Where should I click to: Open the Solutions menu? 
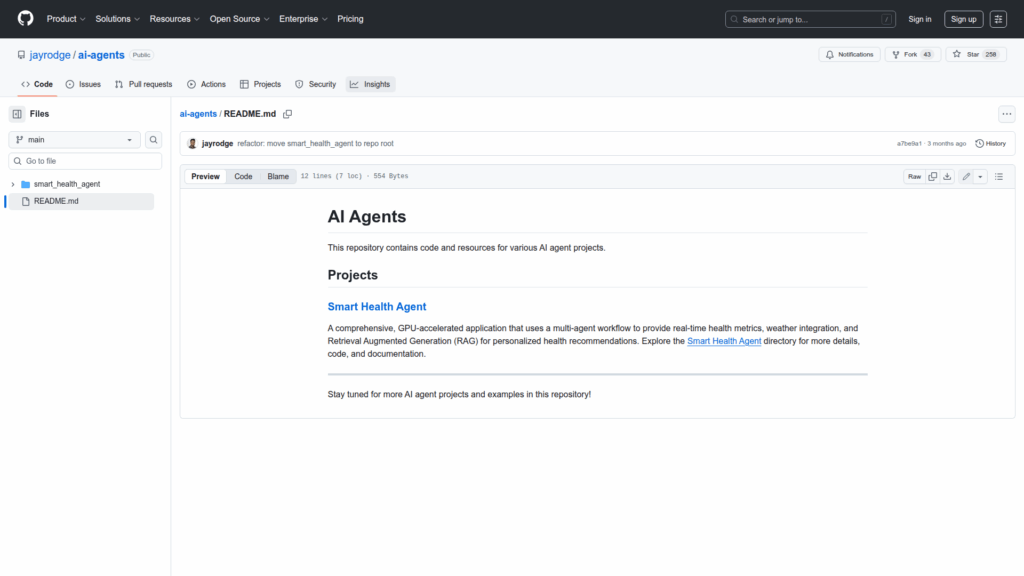(x=118, y=19)
